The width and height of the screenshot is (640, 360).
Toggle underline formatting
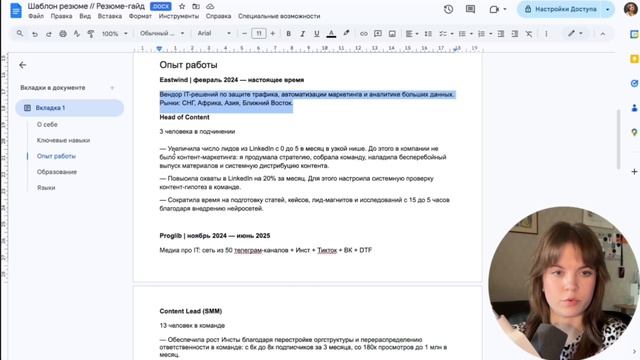(316, 33)
